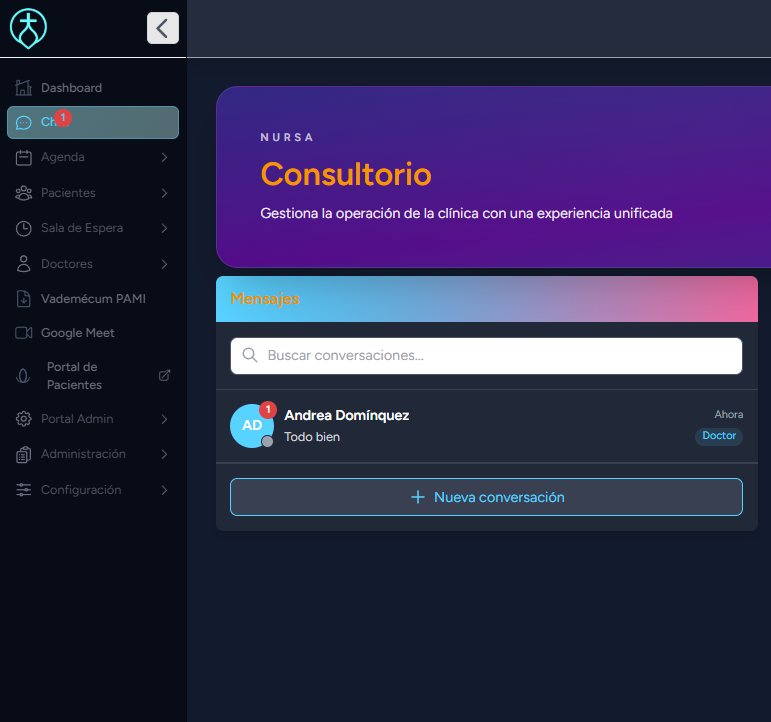The width and height of the screenshot is (771, 722).
Task: Expand the Doctores submenu chevron
Action: point(164,264)
